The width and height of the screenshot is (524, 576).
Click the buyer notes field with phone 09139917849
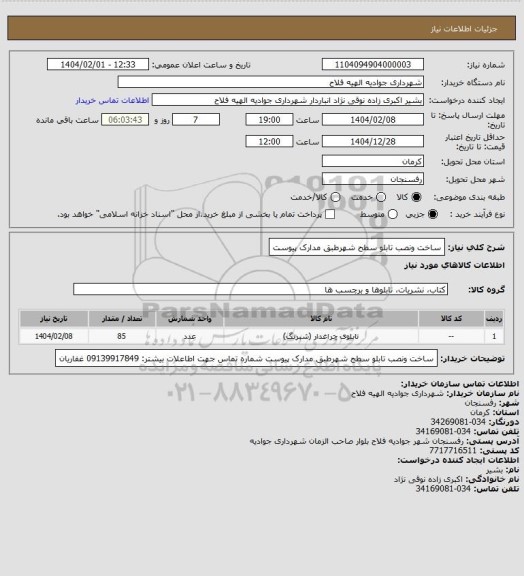point(246,358)
